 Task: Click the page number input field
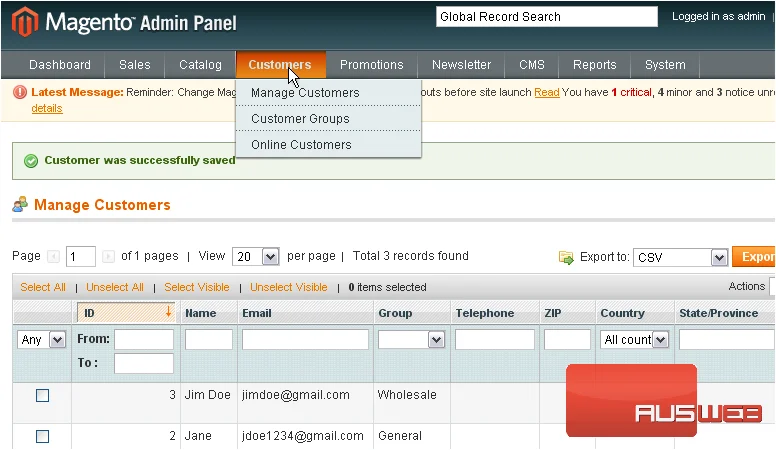coord(81,256)
